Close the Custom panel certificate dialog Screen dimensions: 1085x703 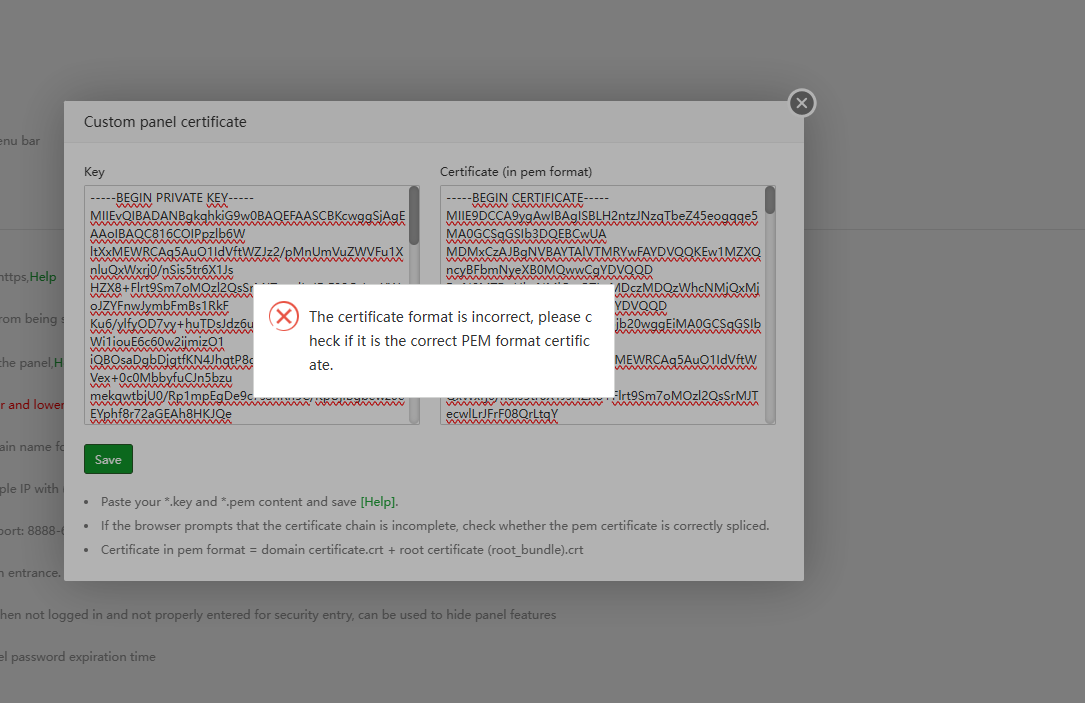pyautogui.click(x=801, y=103)
